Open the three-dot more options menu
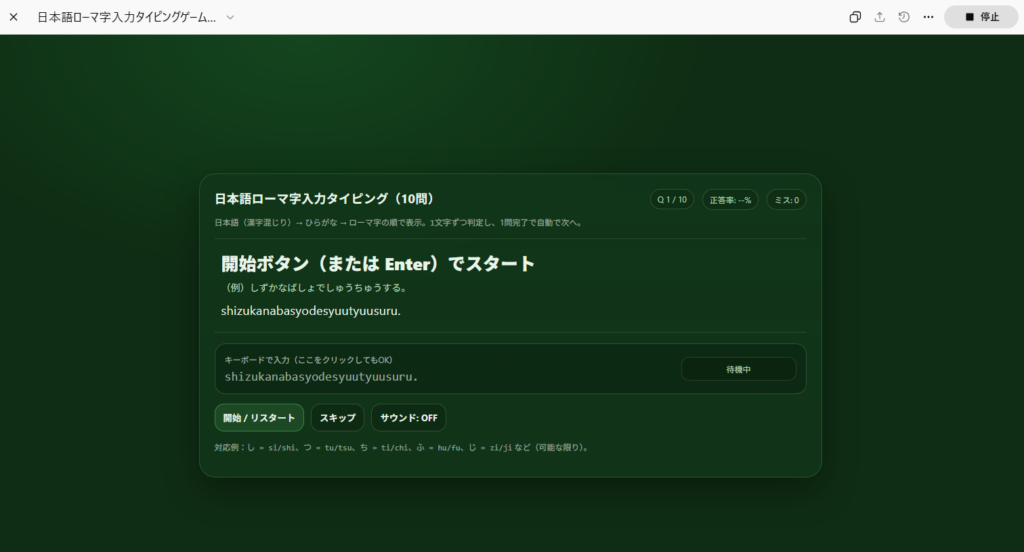1024x552 pixels. 928,17
